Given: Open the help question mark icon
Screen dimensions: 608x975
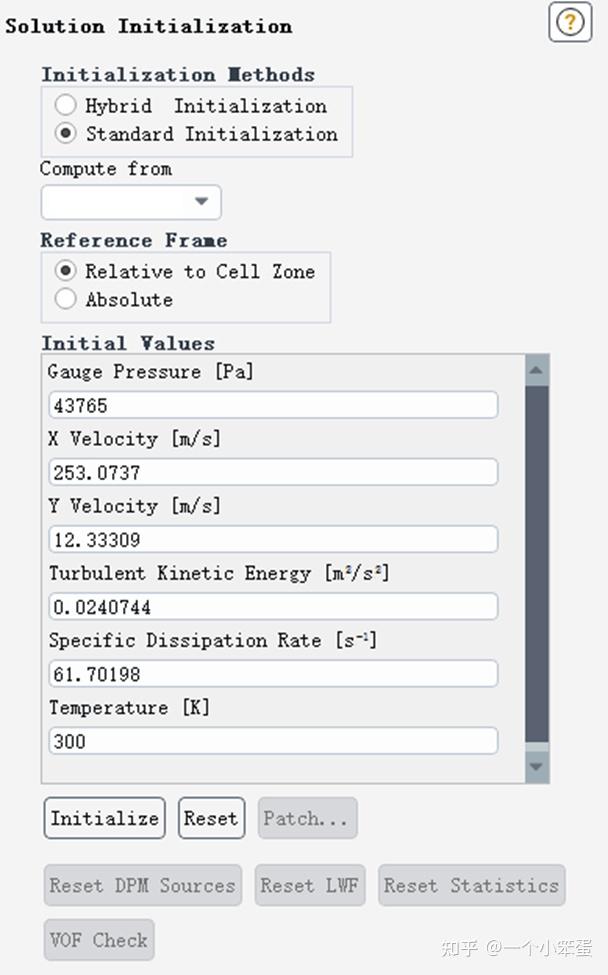Looking at the screenshot, I should click(x=570, y=23).
